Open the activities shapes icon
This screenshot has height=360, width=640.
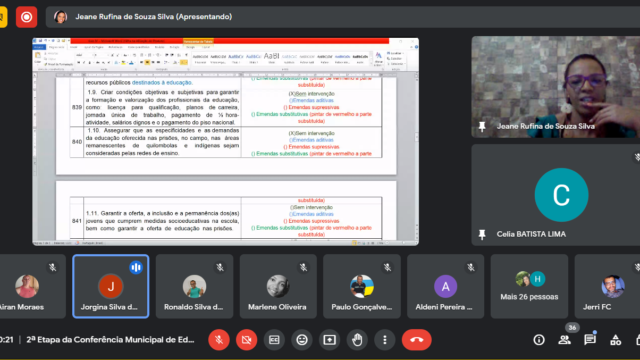click(616, 340)
